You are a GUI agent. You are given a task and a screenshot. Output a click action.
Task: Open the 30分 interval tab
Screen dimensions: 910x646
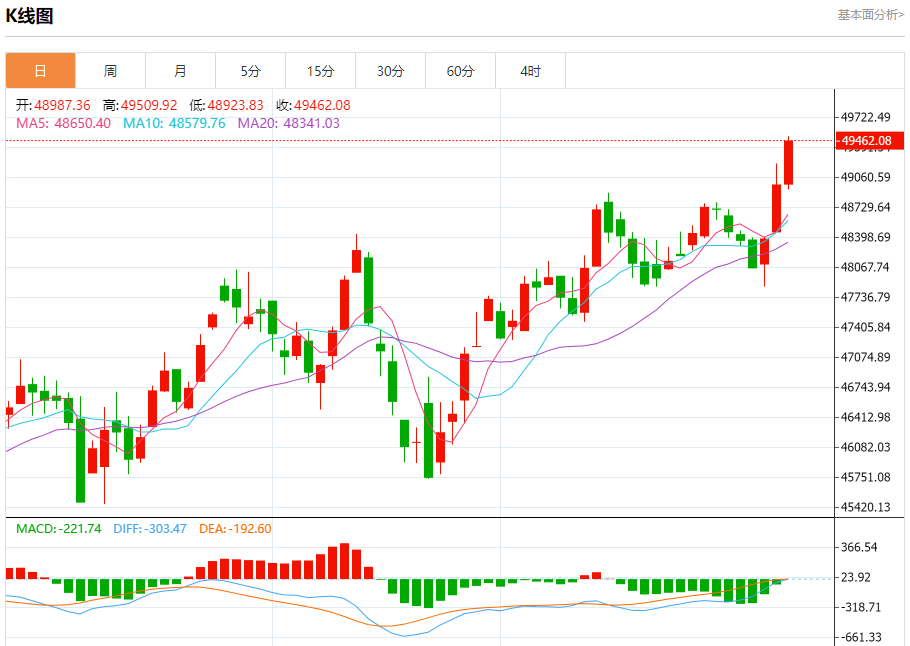point(390,71)
